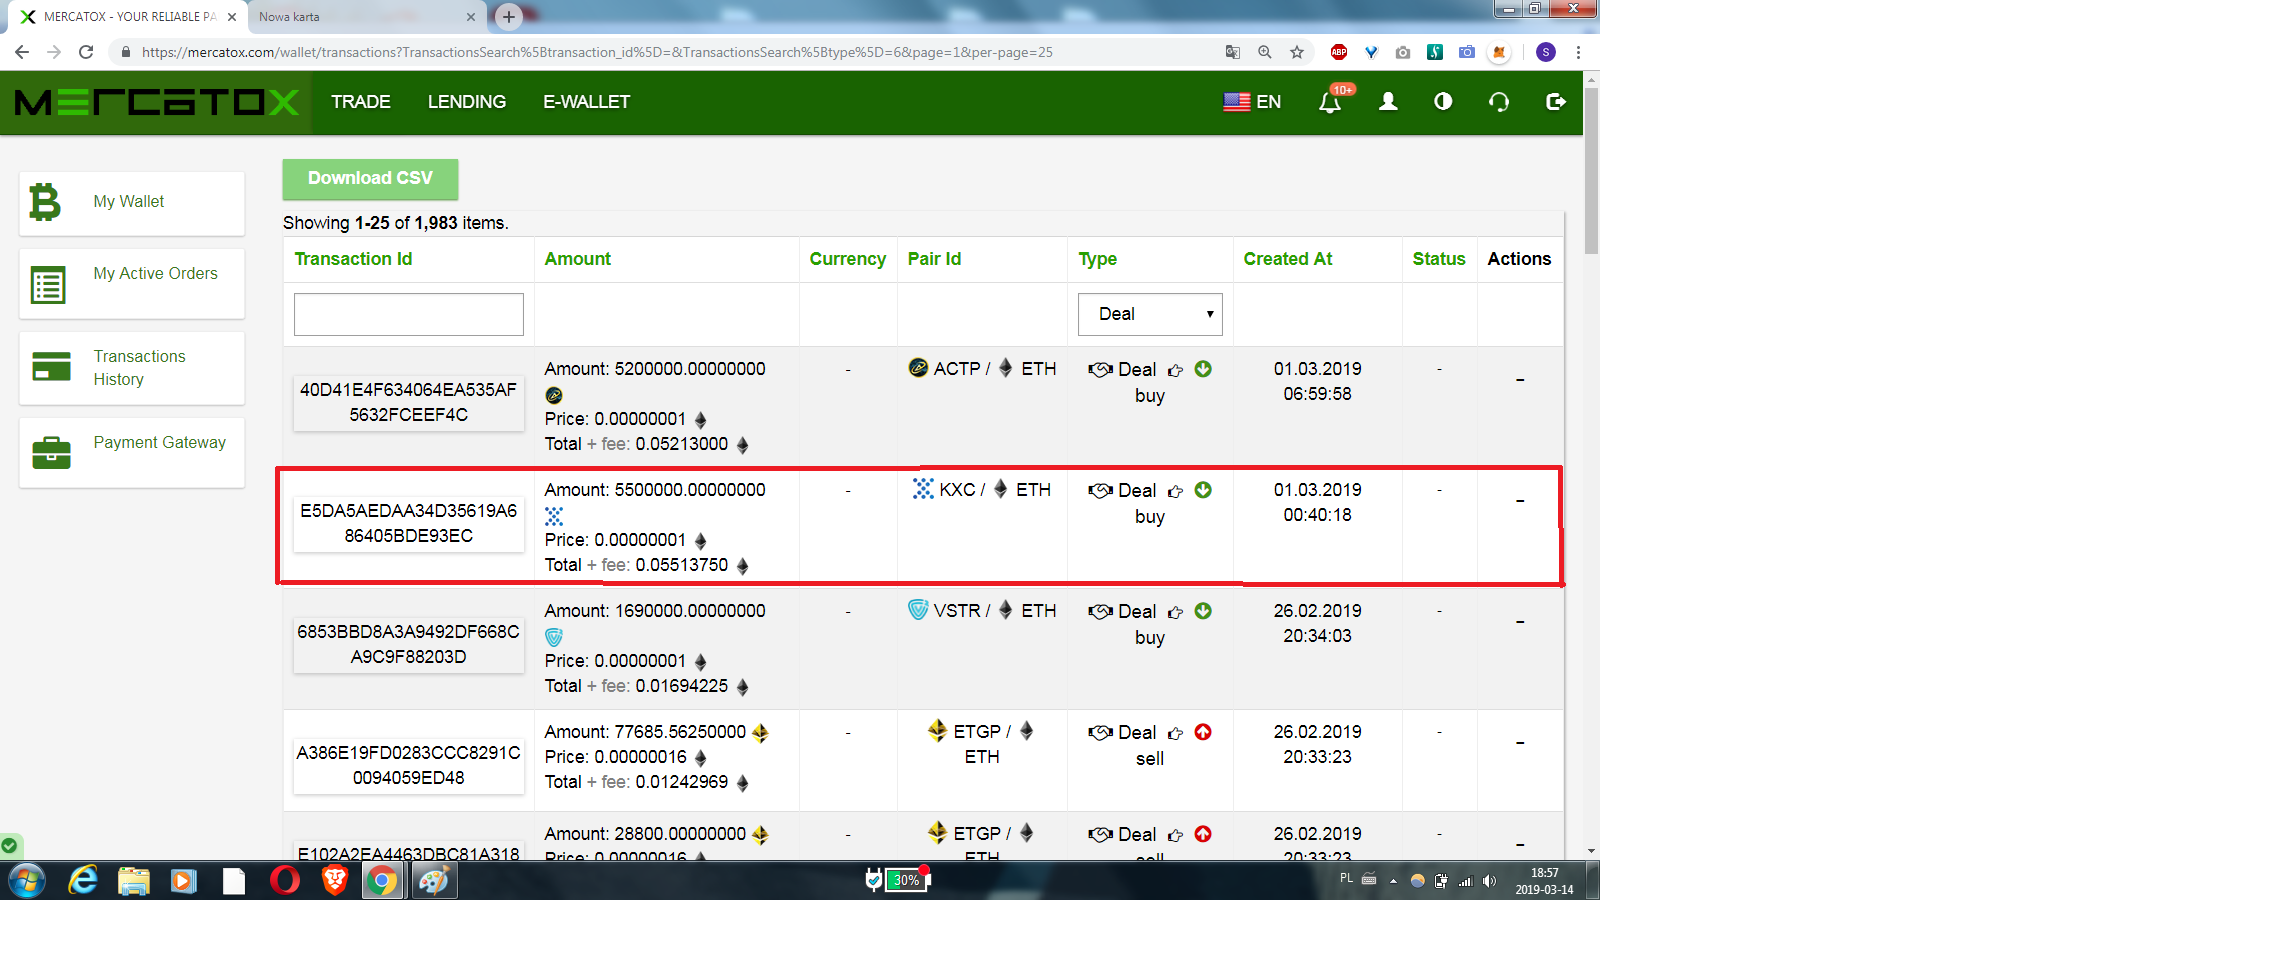The height and width of the screenshot is (957, 2279).
Task: Click the Mercatox logo
Action: (157, 102)
